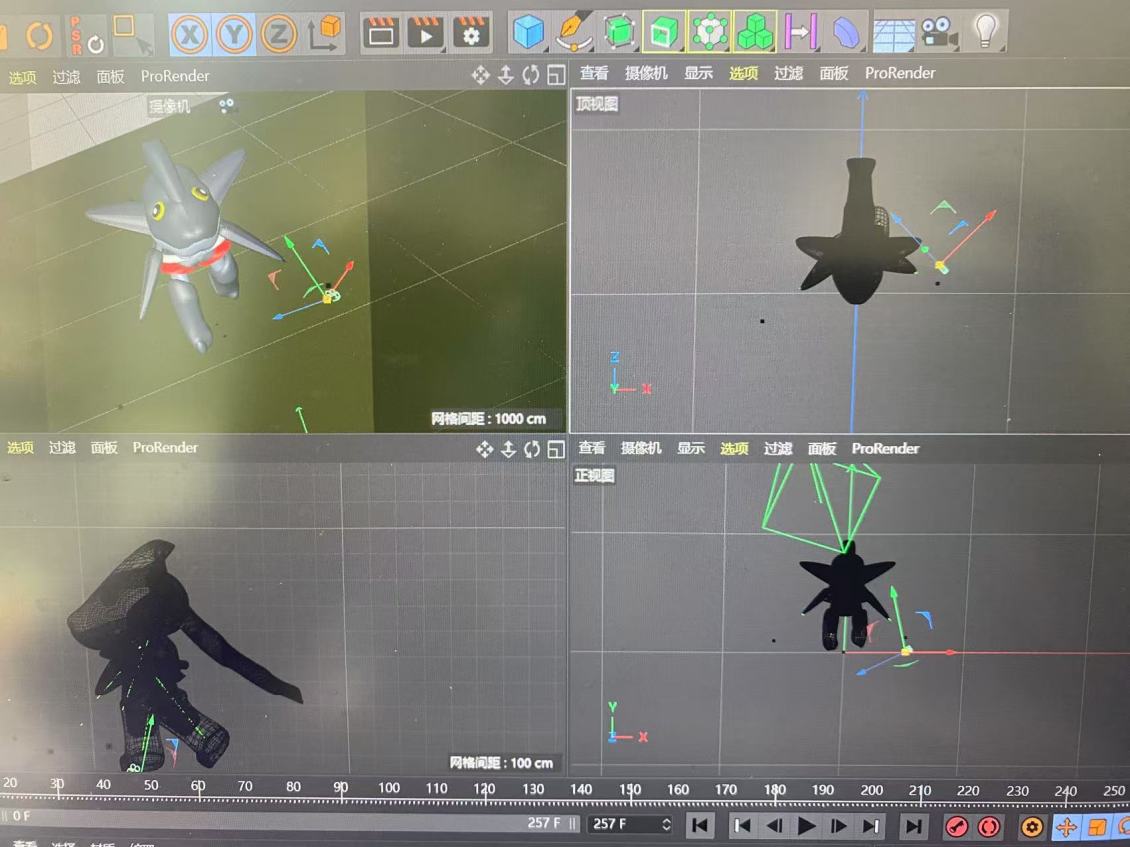Maximize the bottom-left viewport panel
Viewport: 1130px width, 847px height.
click(x=556, y=450)
